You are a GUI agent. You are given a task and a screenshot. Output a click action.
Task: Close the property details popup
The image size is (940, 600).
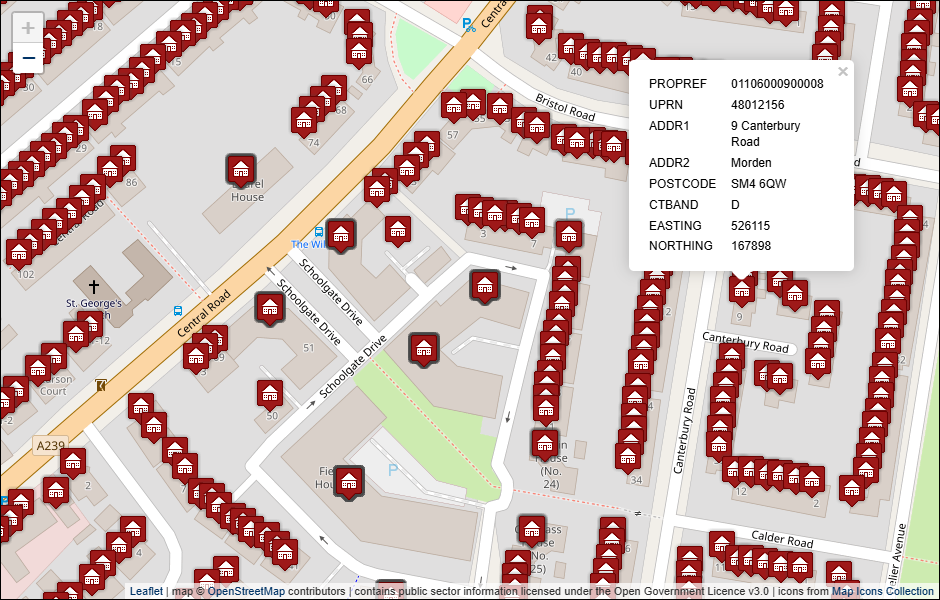point(843,72)
